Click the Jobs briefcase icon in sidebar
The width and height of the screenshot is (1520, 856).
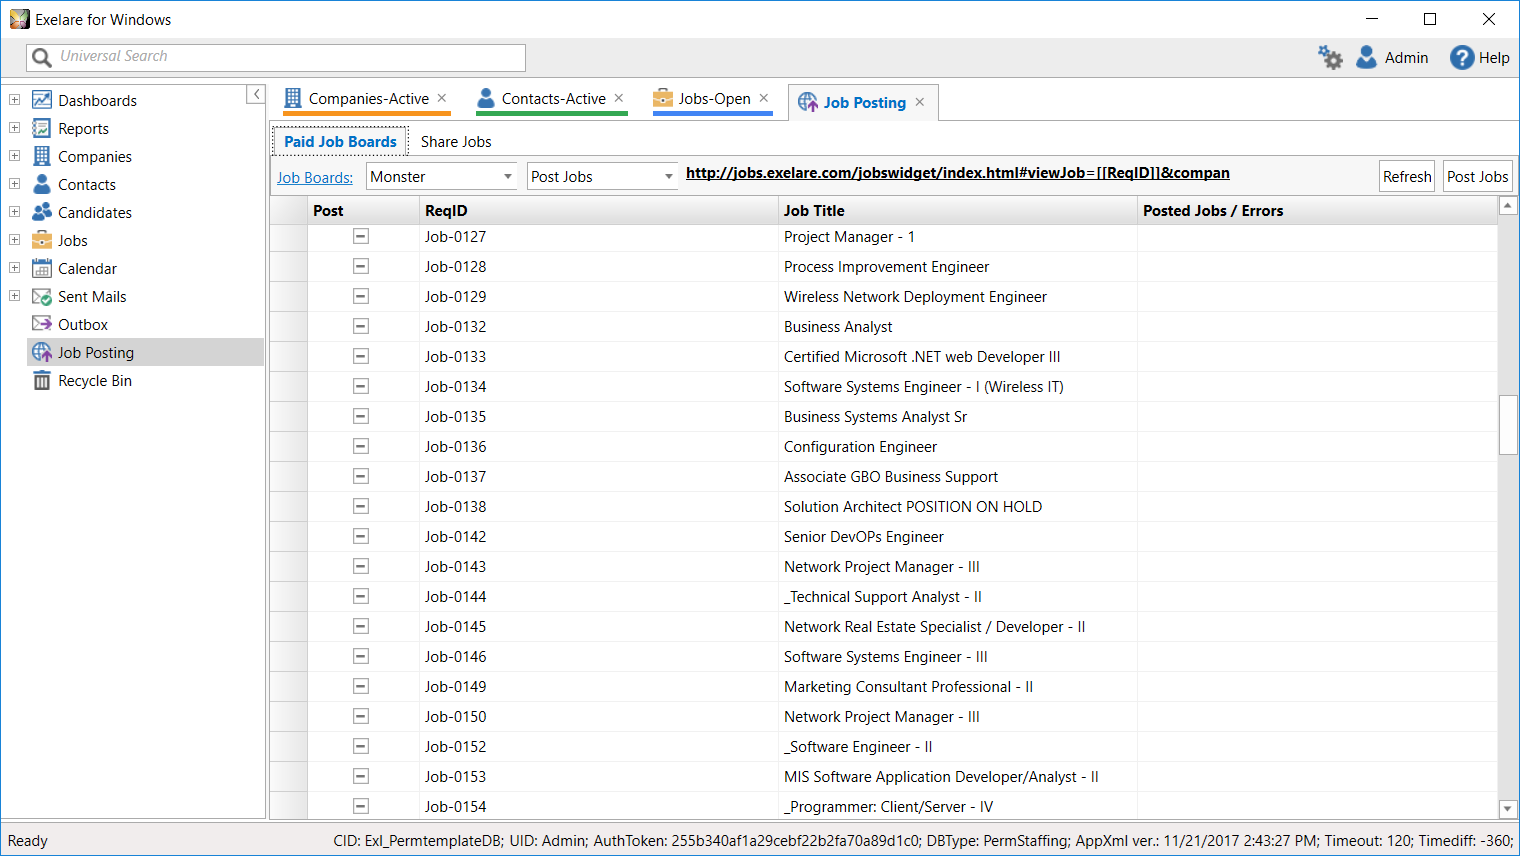(x=42, y=240)
